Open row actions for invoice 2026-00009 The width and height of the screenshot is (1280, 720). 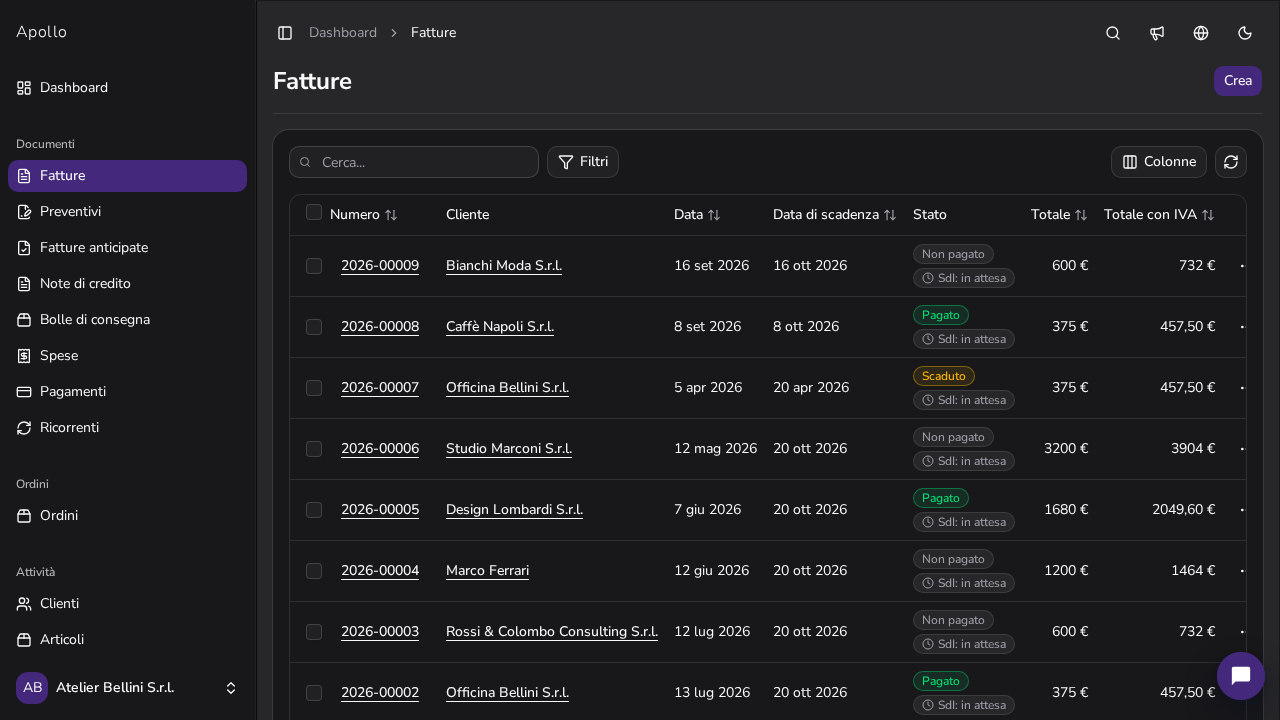(1242, 266)
